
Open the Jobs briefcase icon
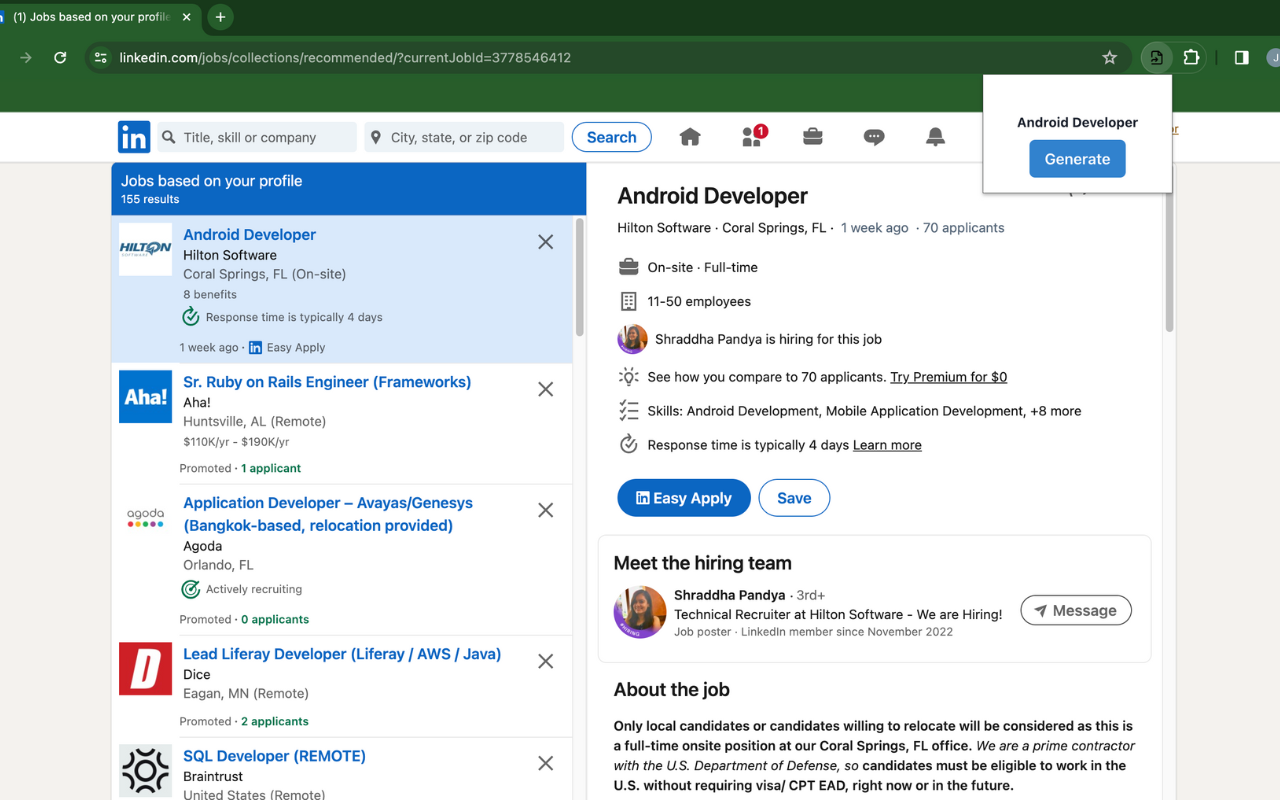[x=812, y=136]
